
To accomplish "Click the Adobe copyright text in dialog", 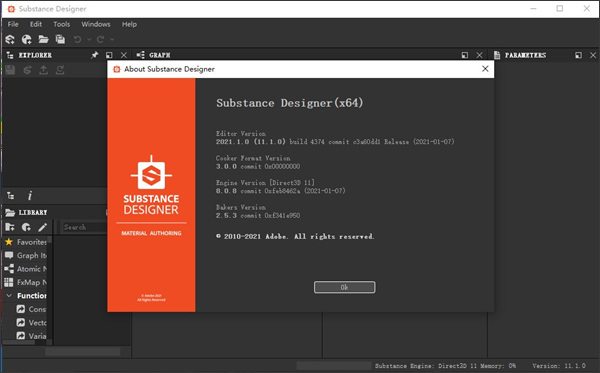I will pyautogui.click(x=295, y=236).
